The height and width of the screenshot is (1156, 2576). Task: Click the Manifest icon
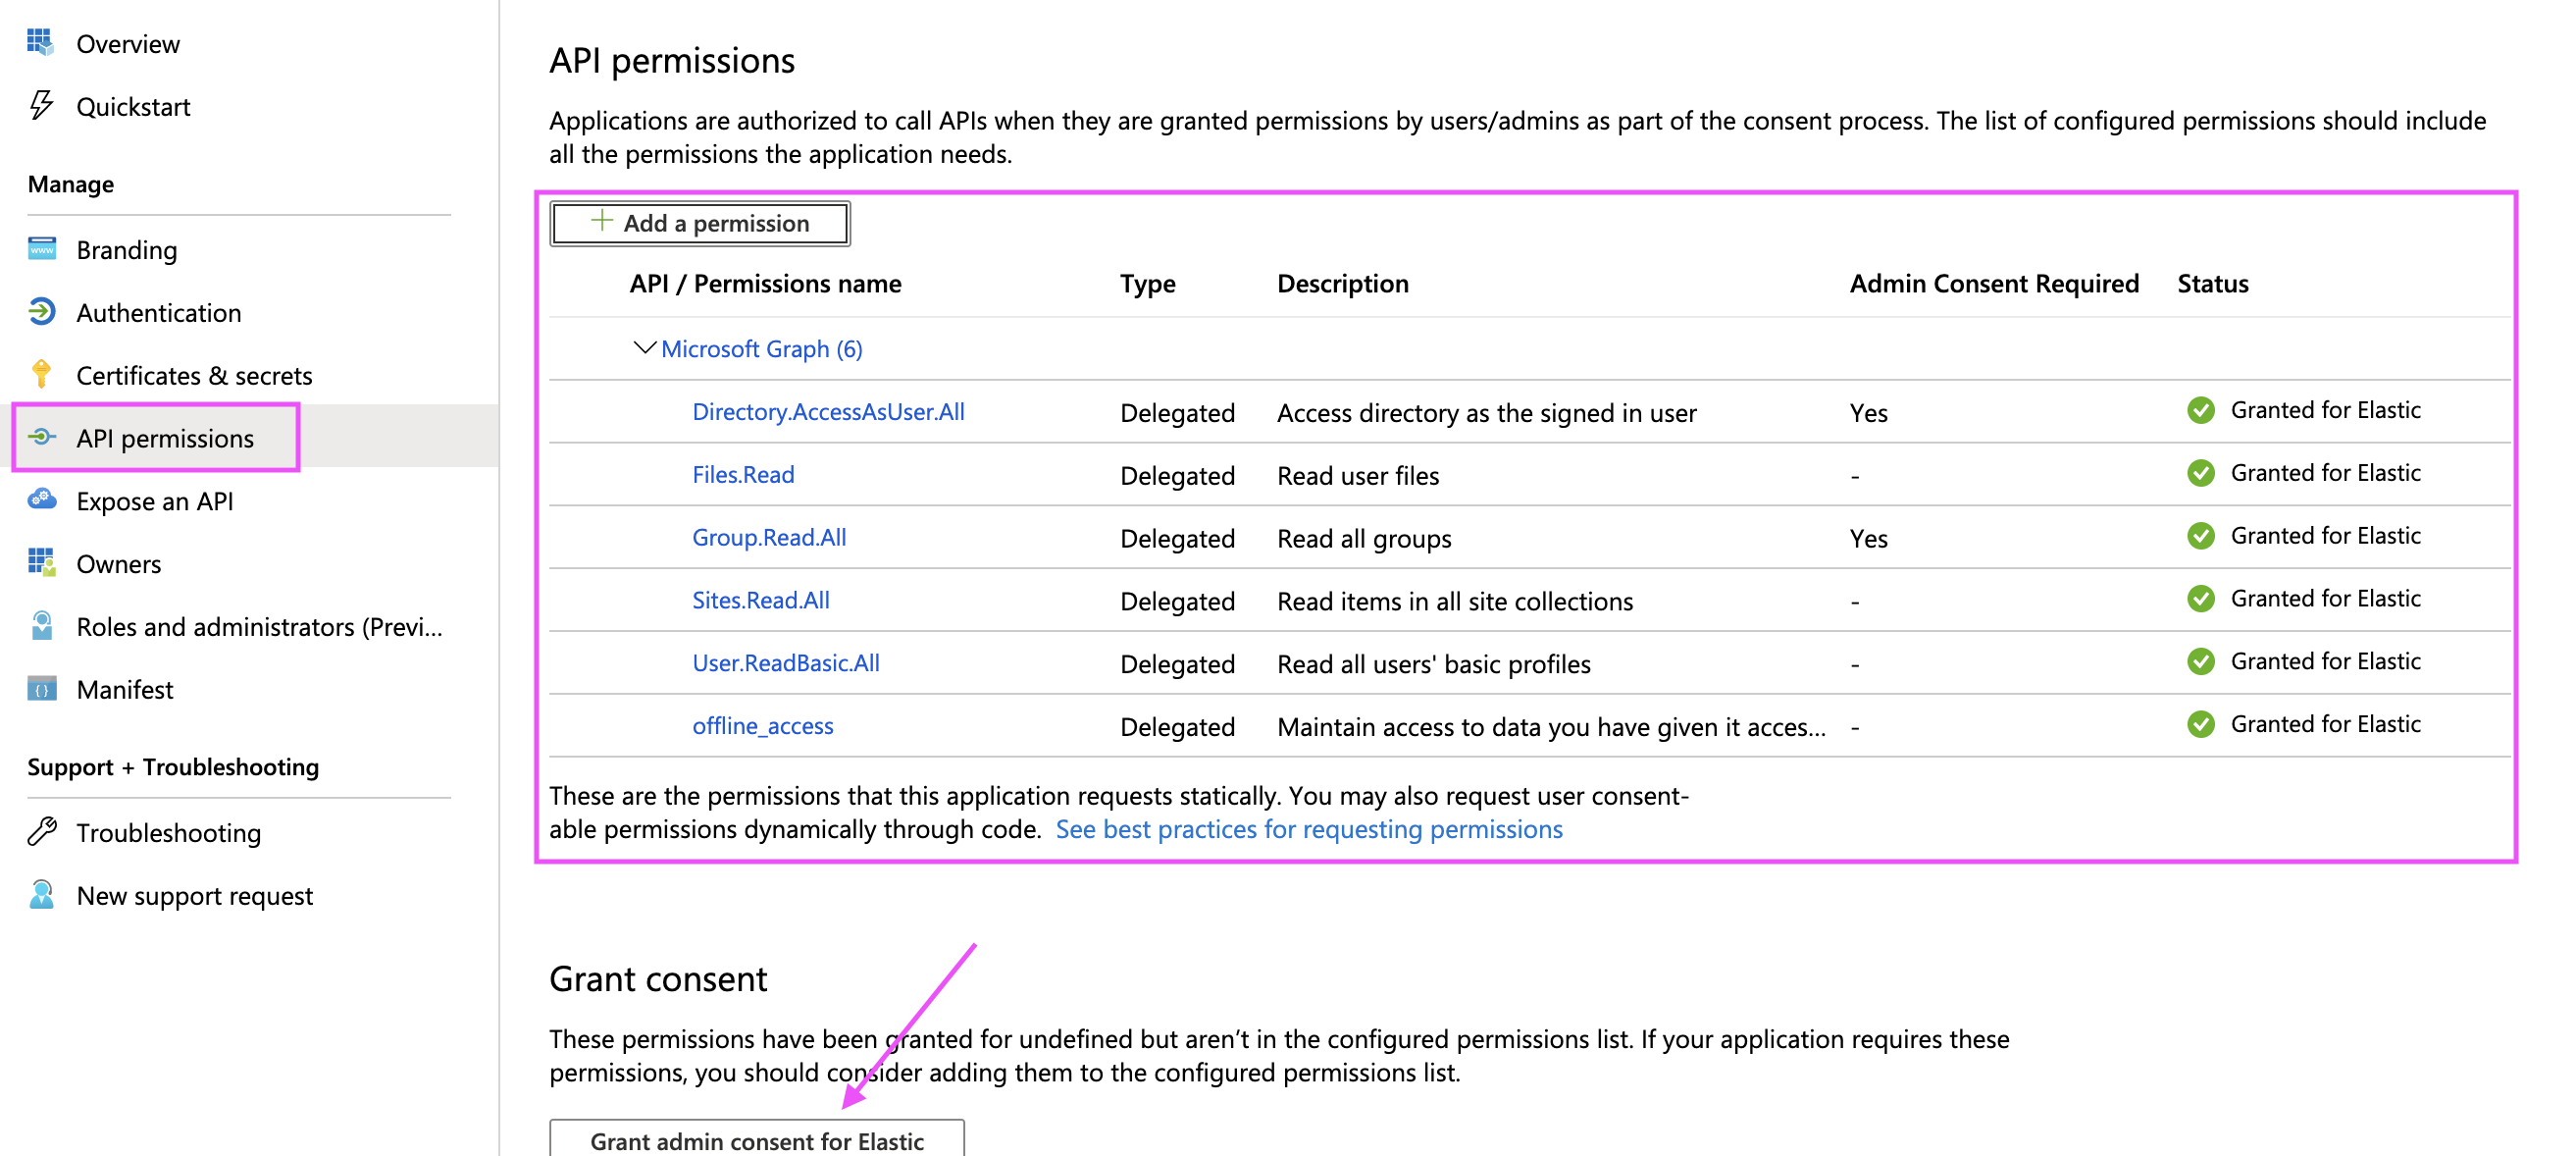[41, 688]
